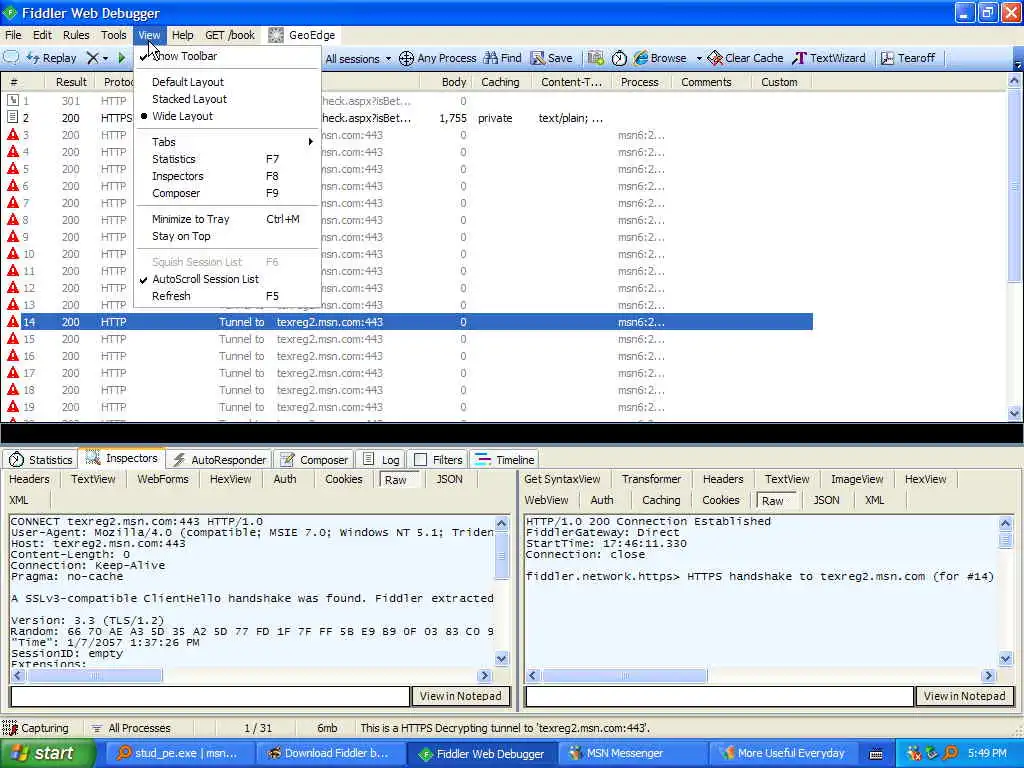Image resolution: width=1024 pixels, height=768 pixels.
Task: Click request pane horizontal scrollbar thumb
Action: pyautogui.click(x=95, y=676)
